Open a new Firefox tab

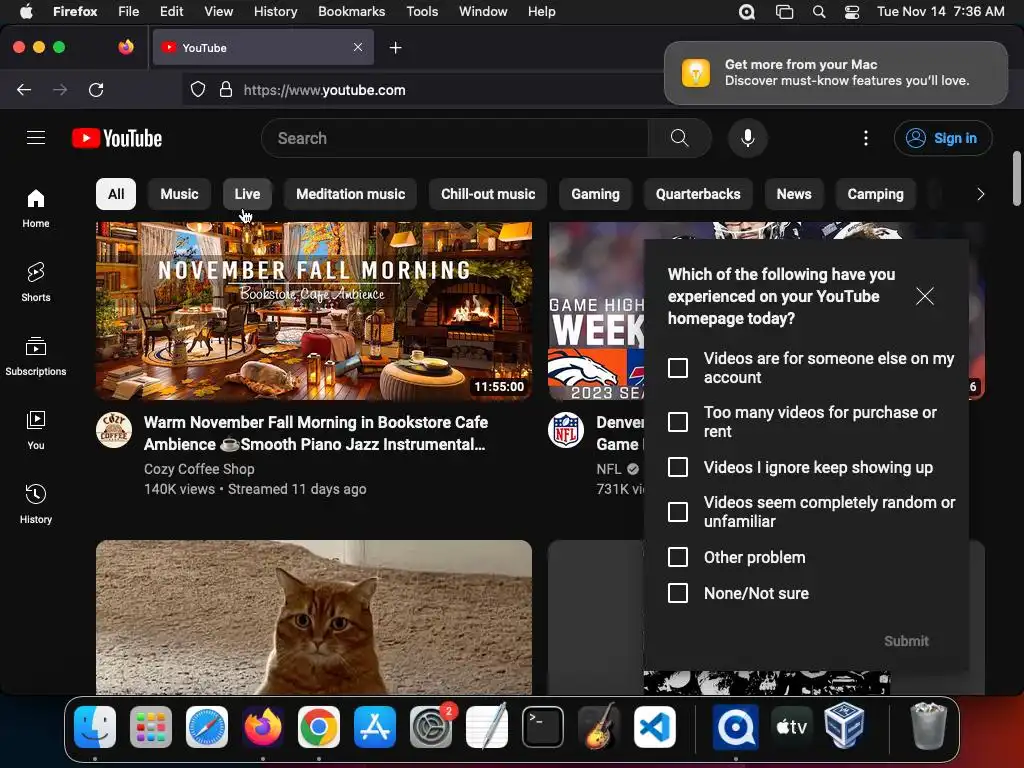395,48
